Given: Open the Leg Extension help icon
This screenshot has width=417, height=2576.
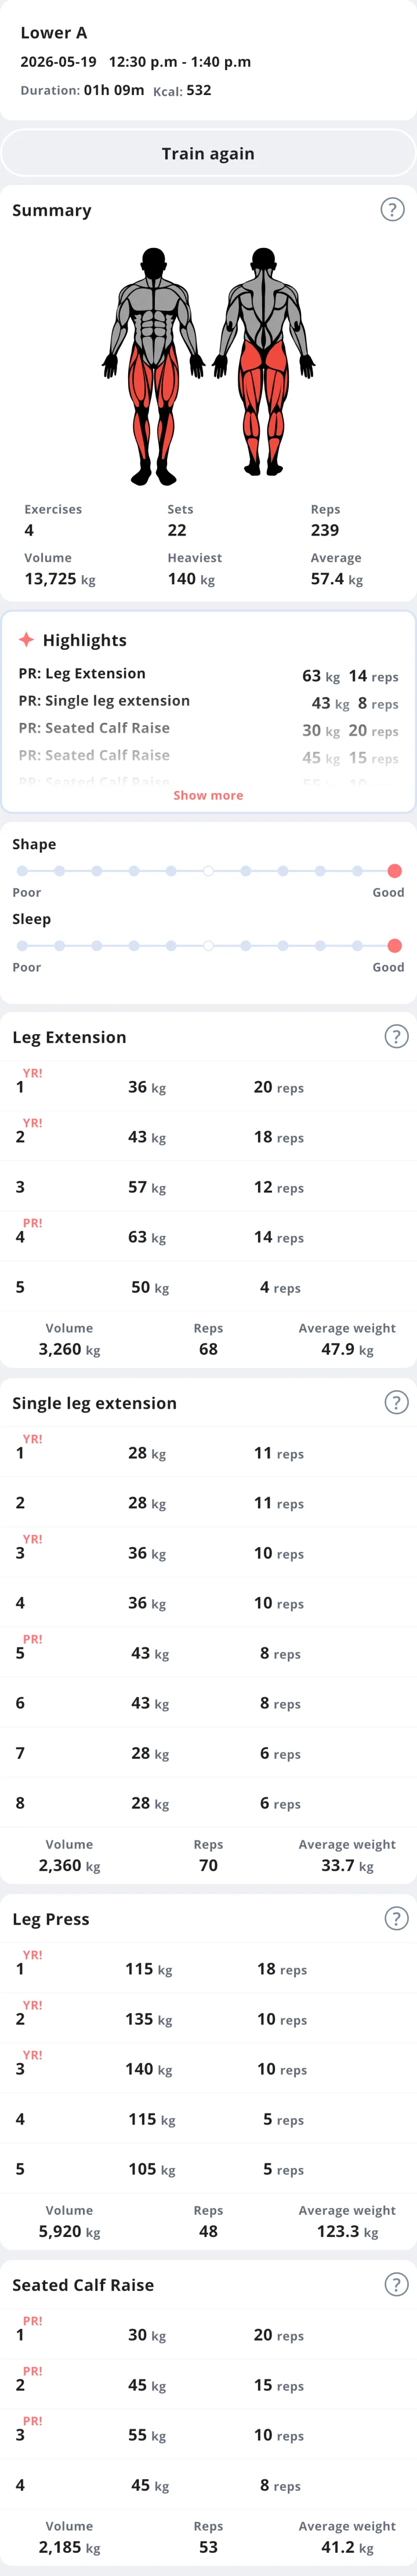Looking at the screenshot, I should coord(396,1036).
